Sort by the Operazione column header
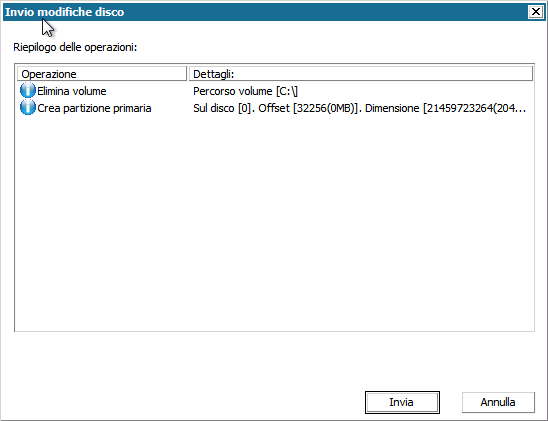The width and height of the screenshot is (548, 421). (102, 74)
